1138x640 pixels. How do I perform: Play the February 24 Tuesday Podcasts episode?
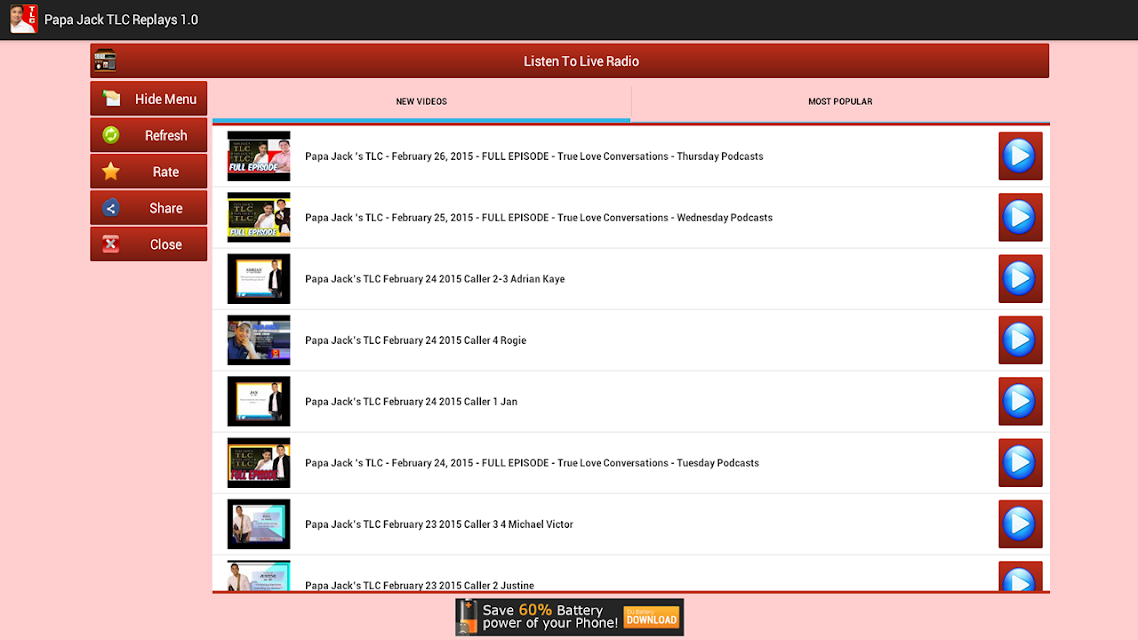pos(1020,462)
